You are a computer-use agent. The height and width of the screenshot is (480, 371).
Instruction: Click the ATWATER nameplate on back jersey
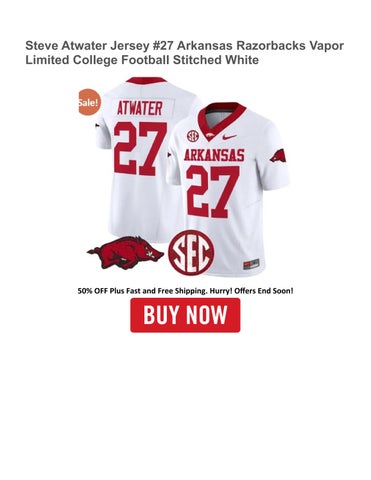click(140, 109)
